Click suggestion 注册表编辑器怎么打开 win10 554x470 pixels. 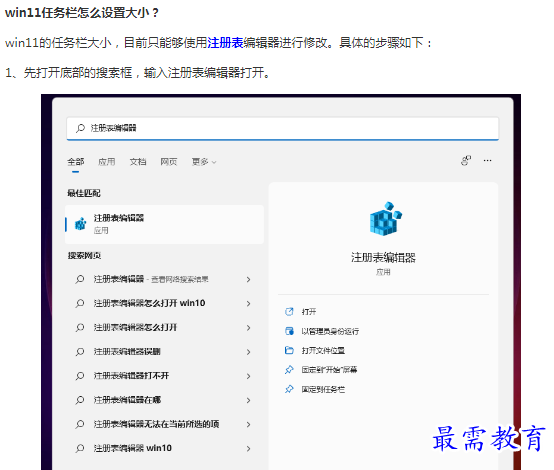[149, 303]
